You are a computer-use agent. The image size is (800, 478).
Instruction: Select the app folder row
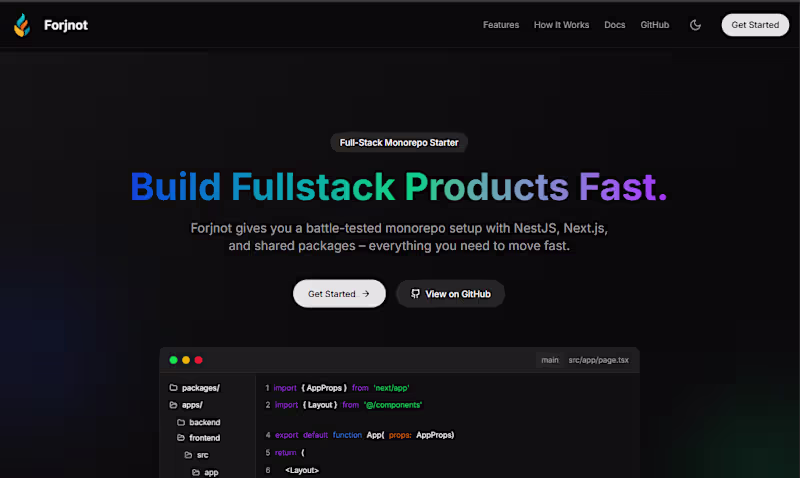pos(205,472)
